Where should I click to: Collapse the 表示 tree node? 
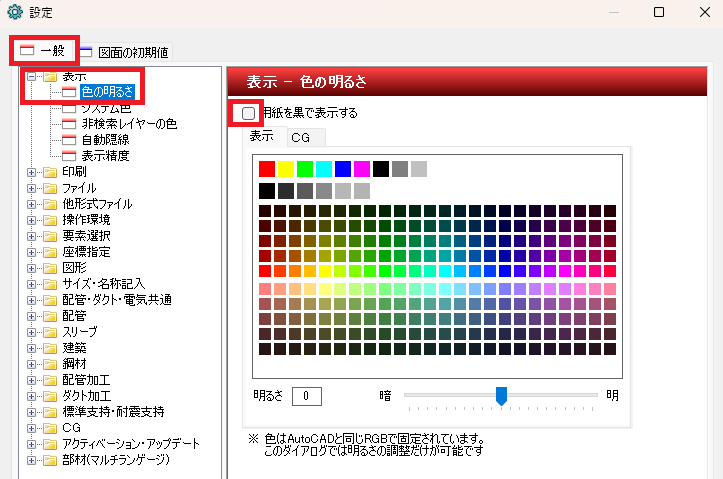pyautogui.click(x=32, y=76)
